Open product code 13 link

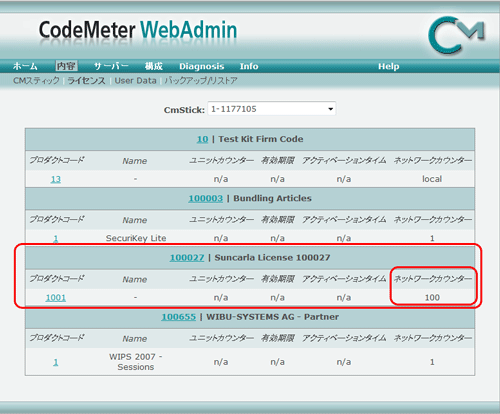[56, 179]
